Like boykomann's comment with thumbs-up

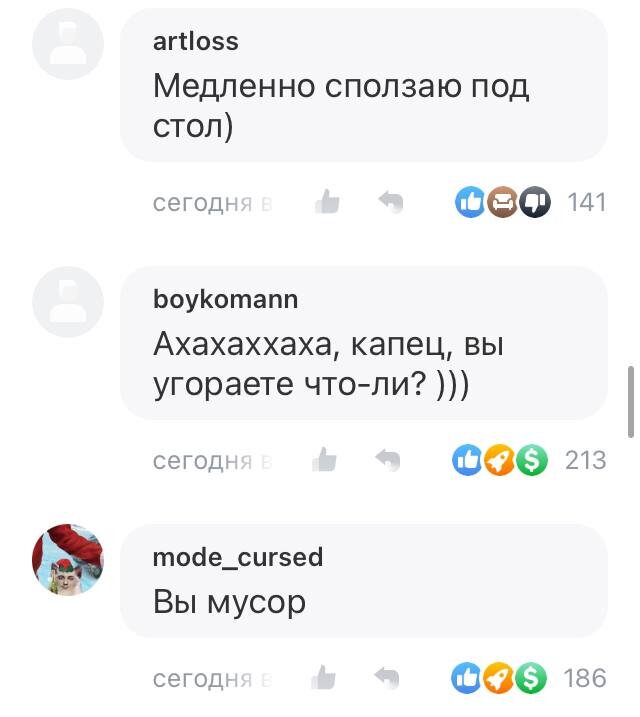click(x=325, y=460)
